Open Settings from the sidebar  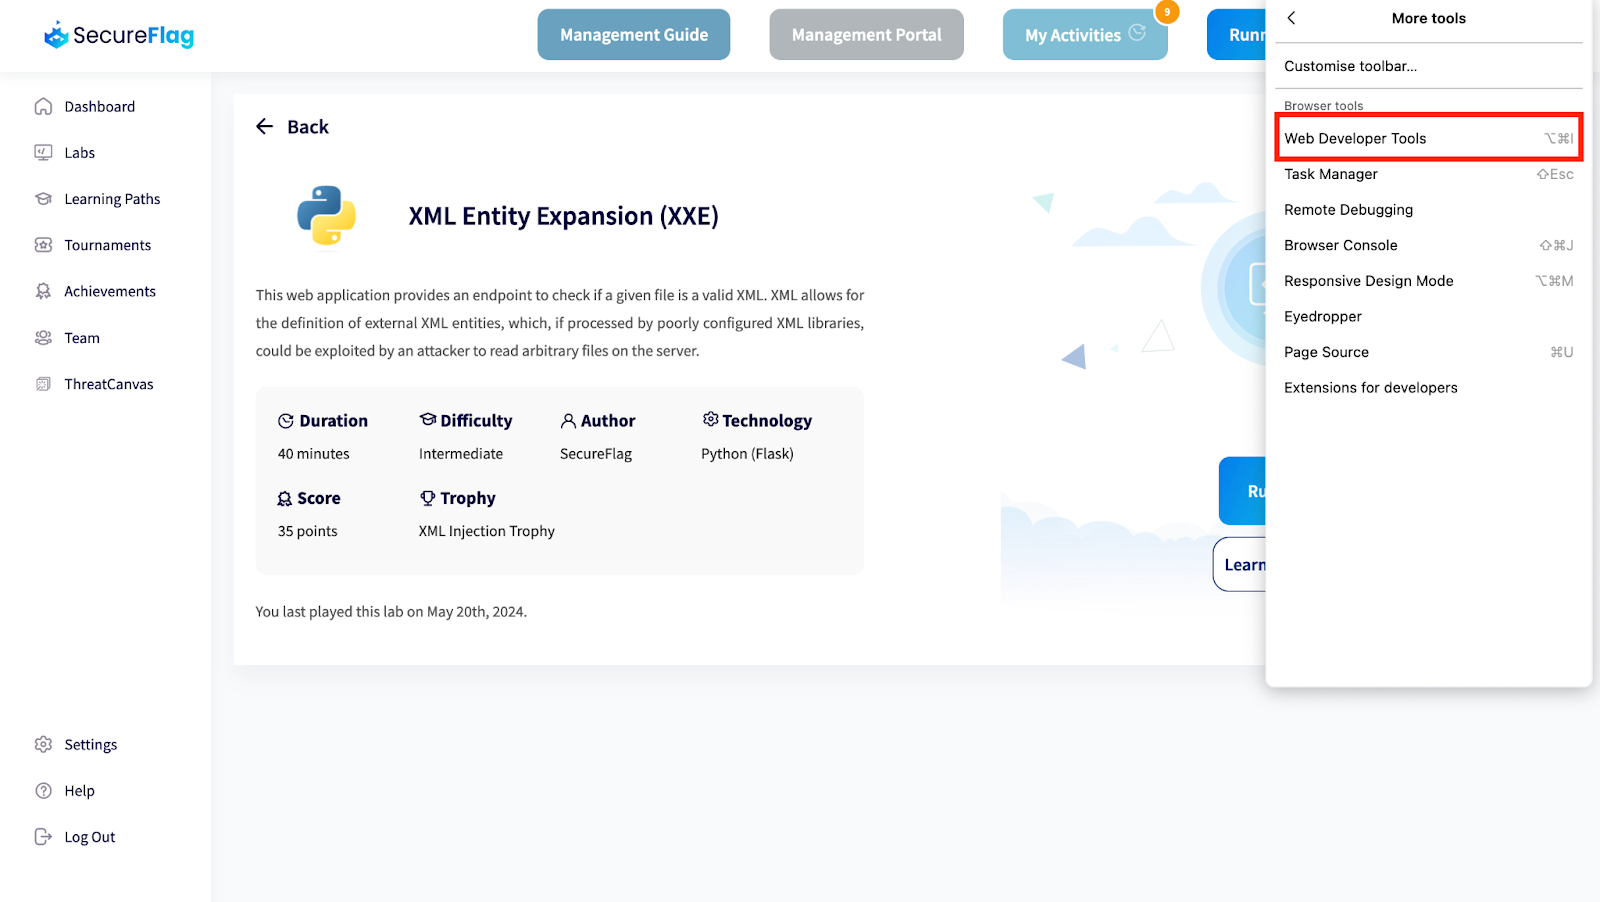91,744
